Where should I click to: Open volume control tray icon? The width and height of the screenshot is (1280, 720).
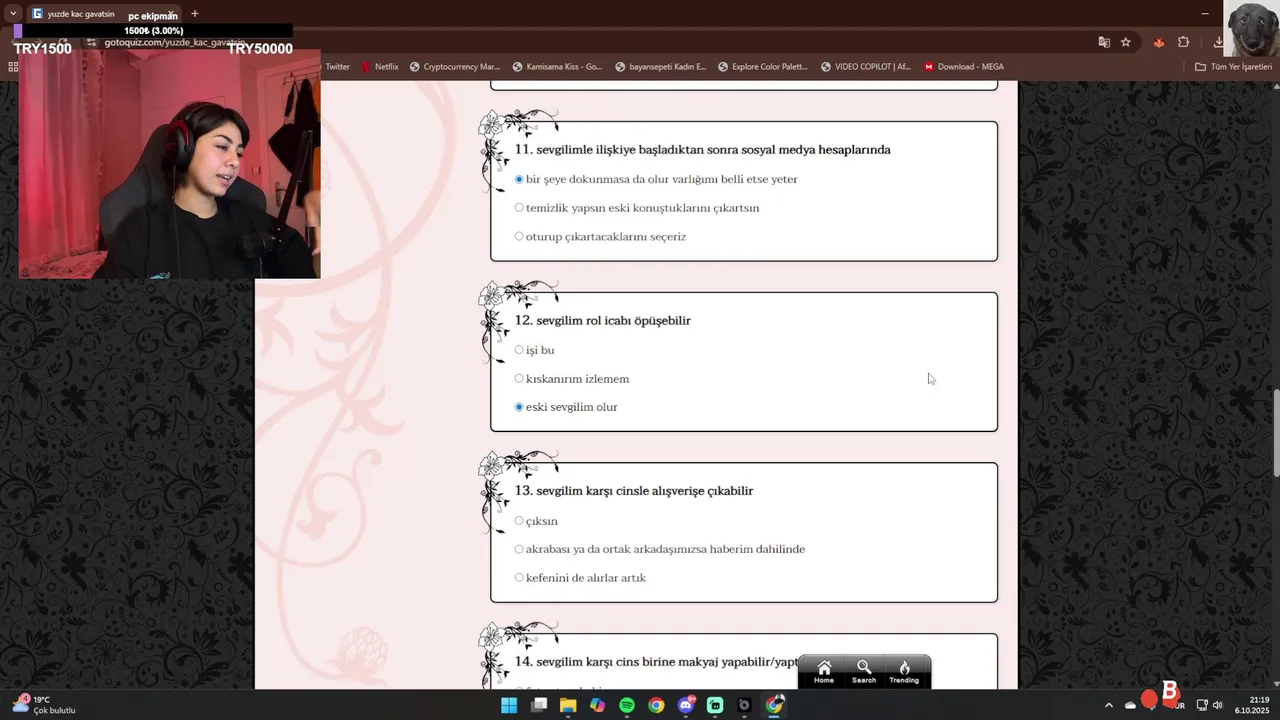click(x=1217, y=705)
